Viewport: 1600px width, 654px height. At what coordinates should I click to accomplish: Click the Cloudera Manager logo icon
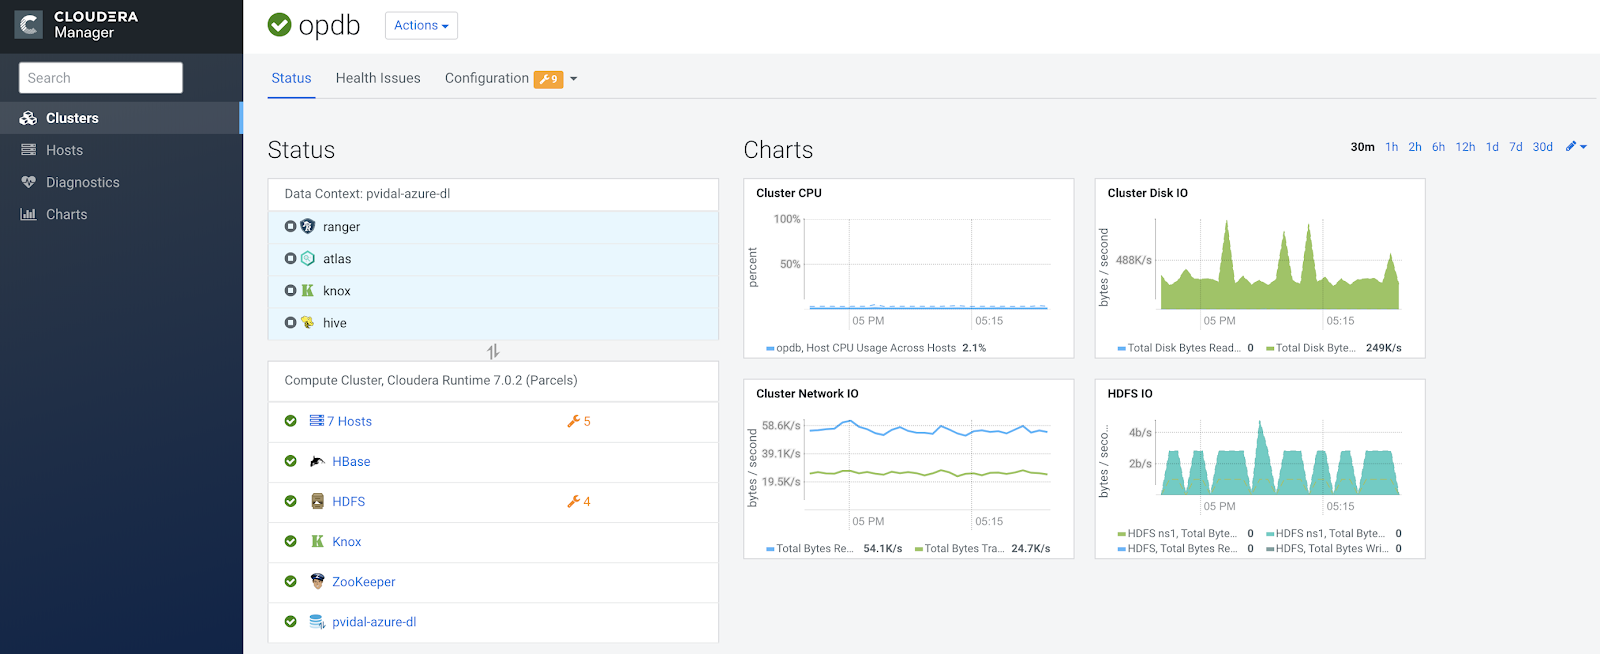[28, 25]
